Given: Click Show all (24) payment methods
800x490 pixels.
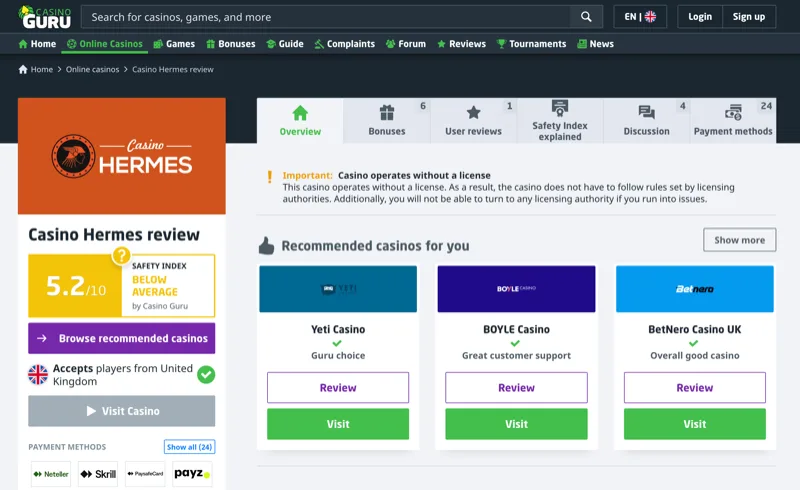Looking at the screenshot, I should point(189,447).
